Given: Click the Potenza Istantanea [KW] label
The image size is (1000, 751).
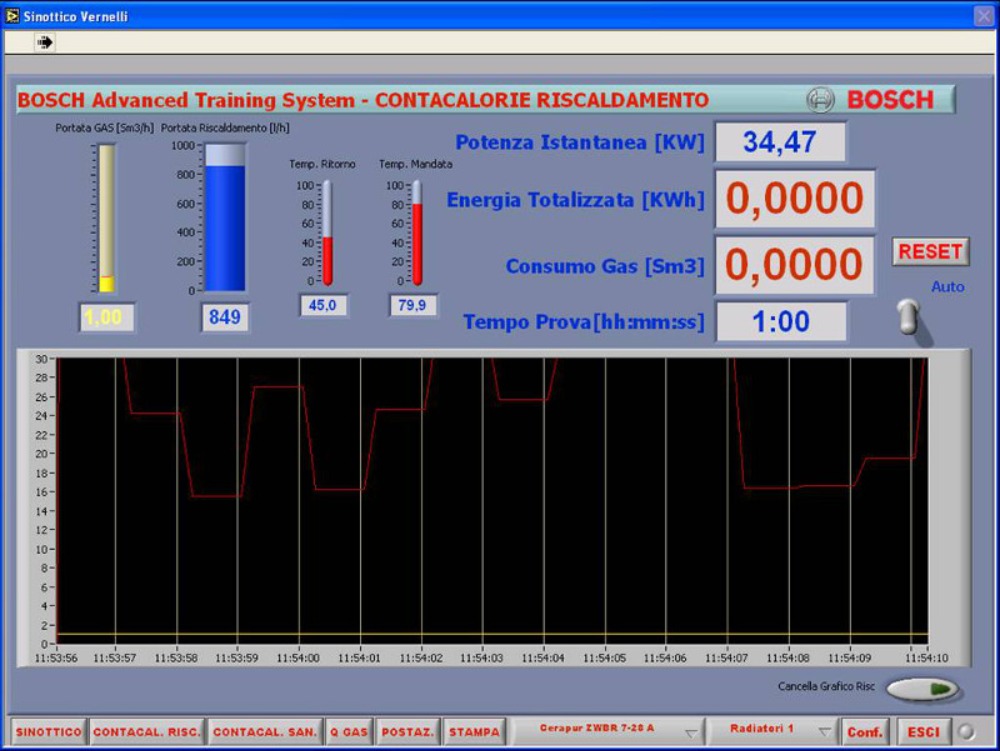Looking at the screenshot, I should click(x=580, y=142).
